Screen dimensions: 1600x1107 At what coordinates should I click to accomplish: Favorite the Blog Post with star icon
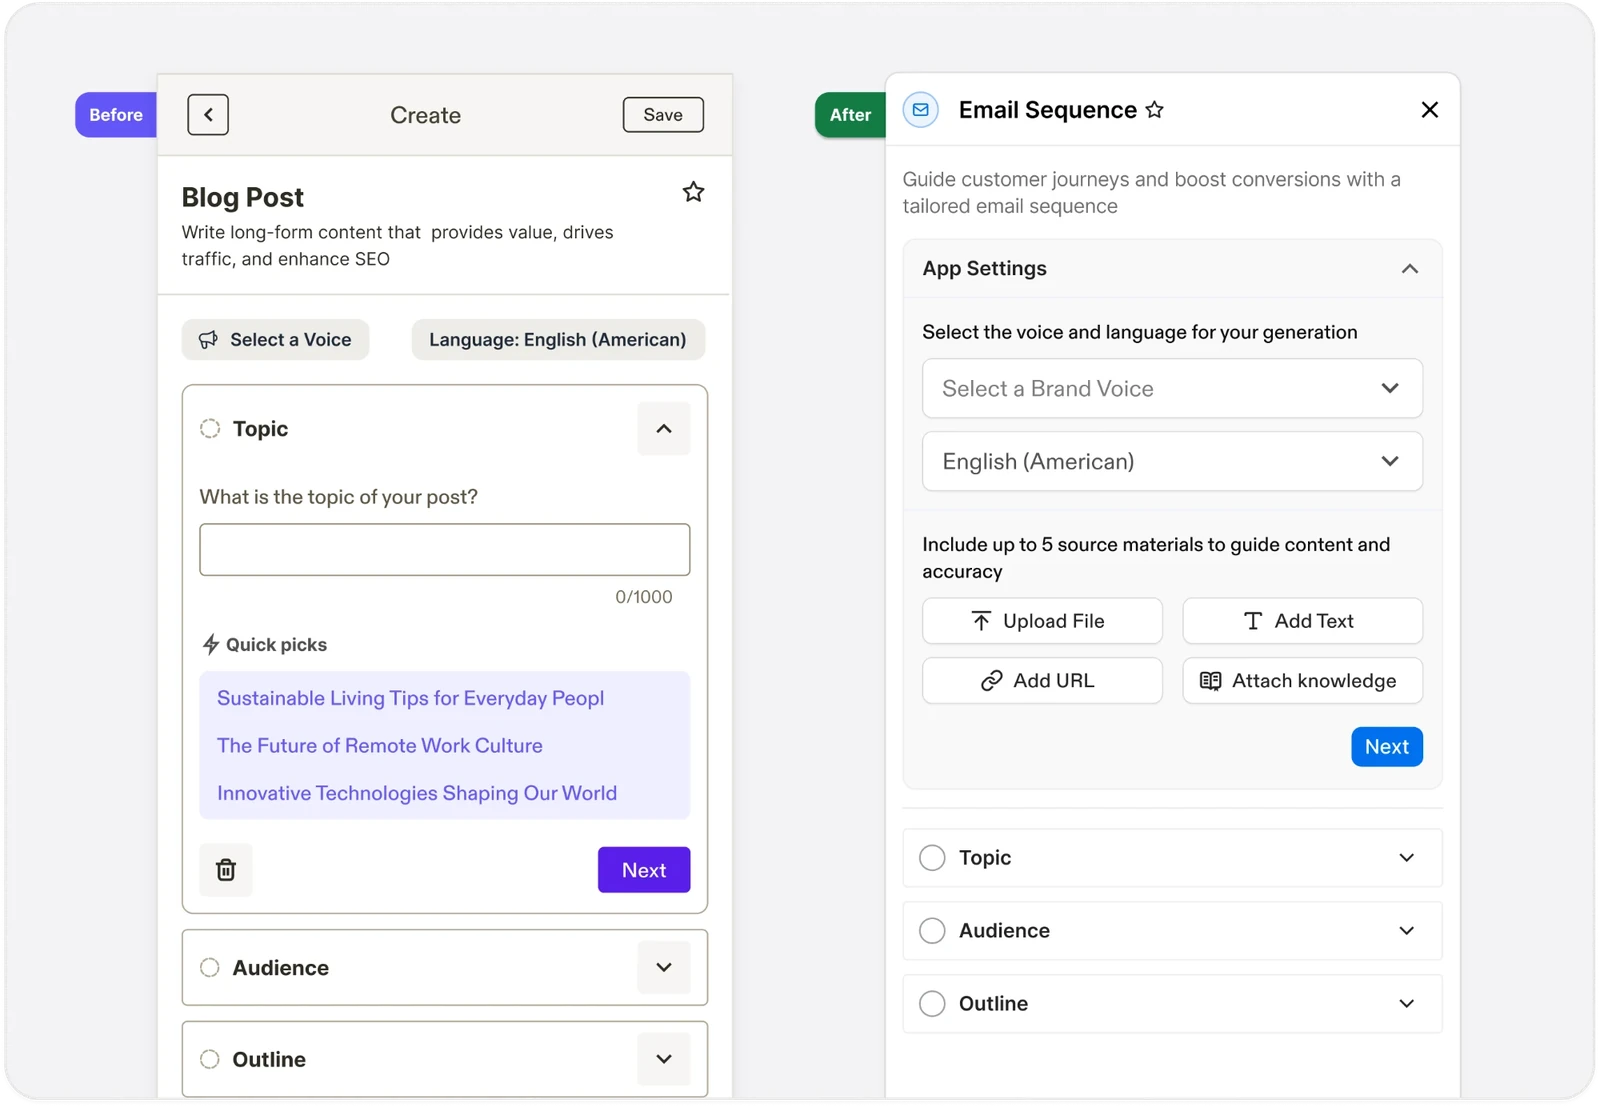click(693, 192)
